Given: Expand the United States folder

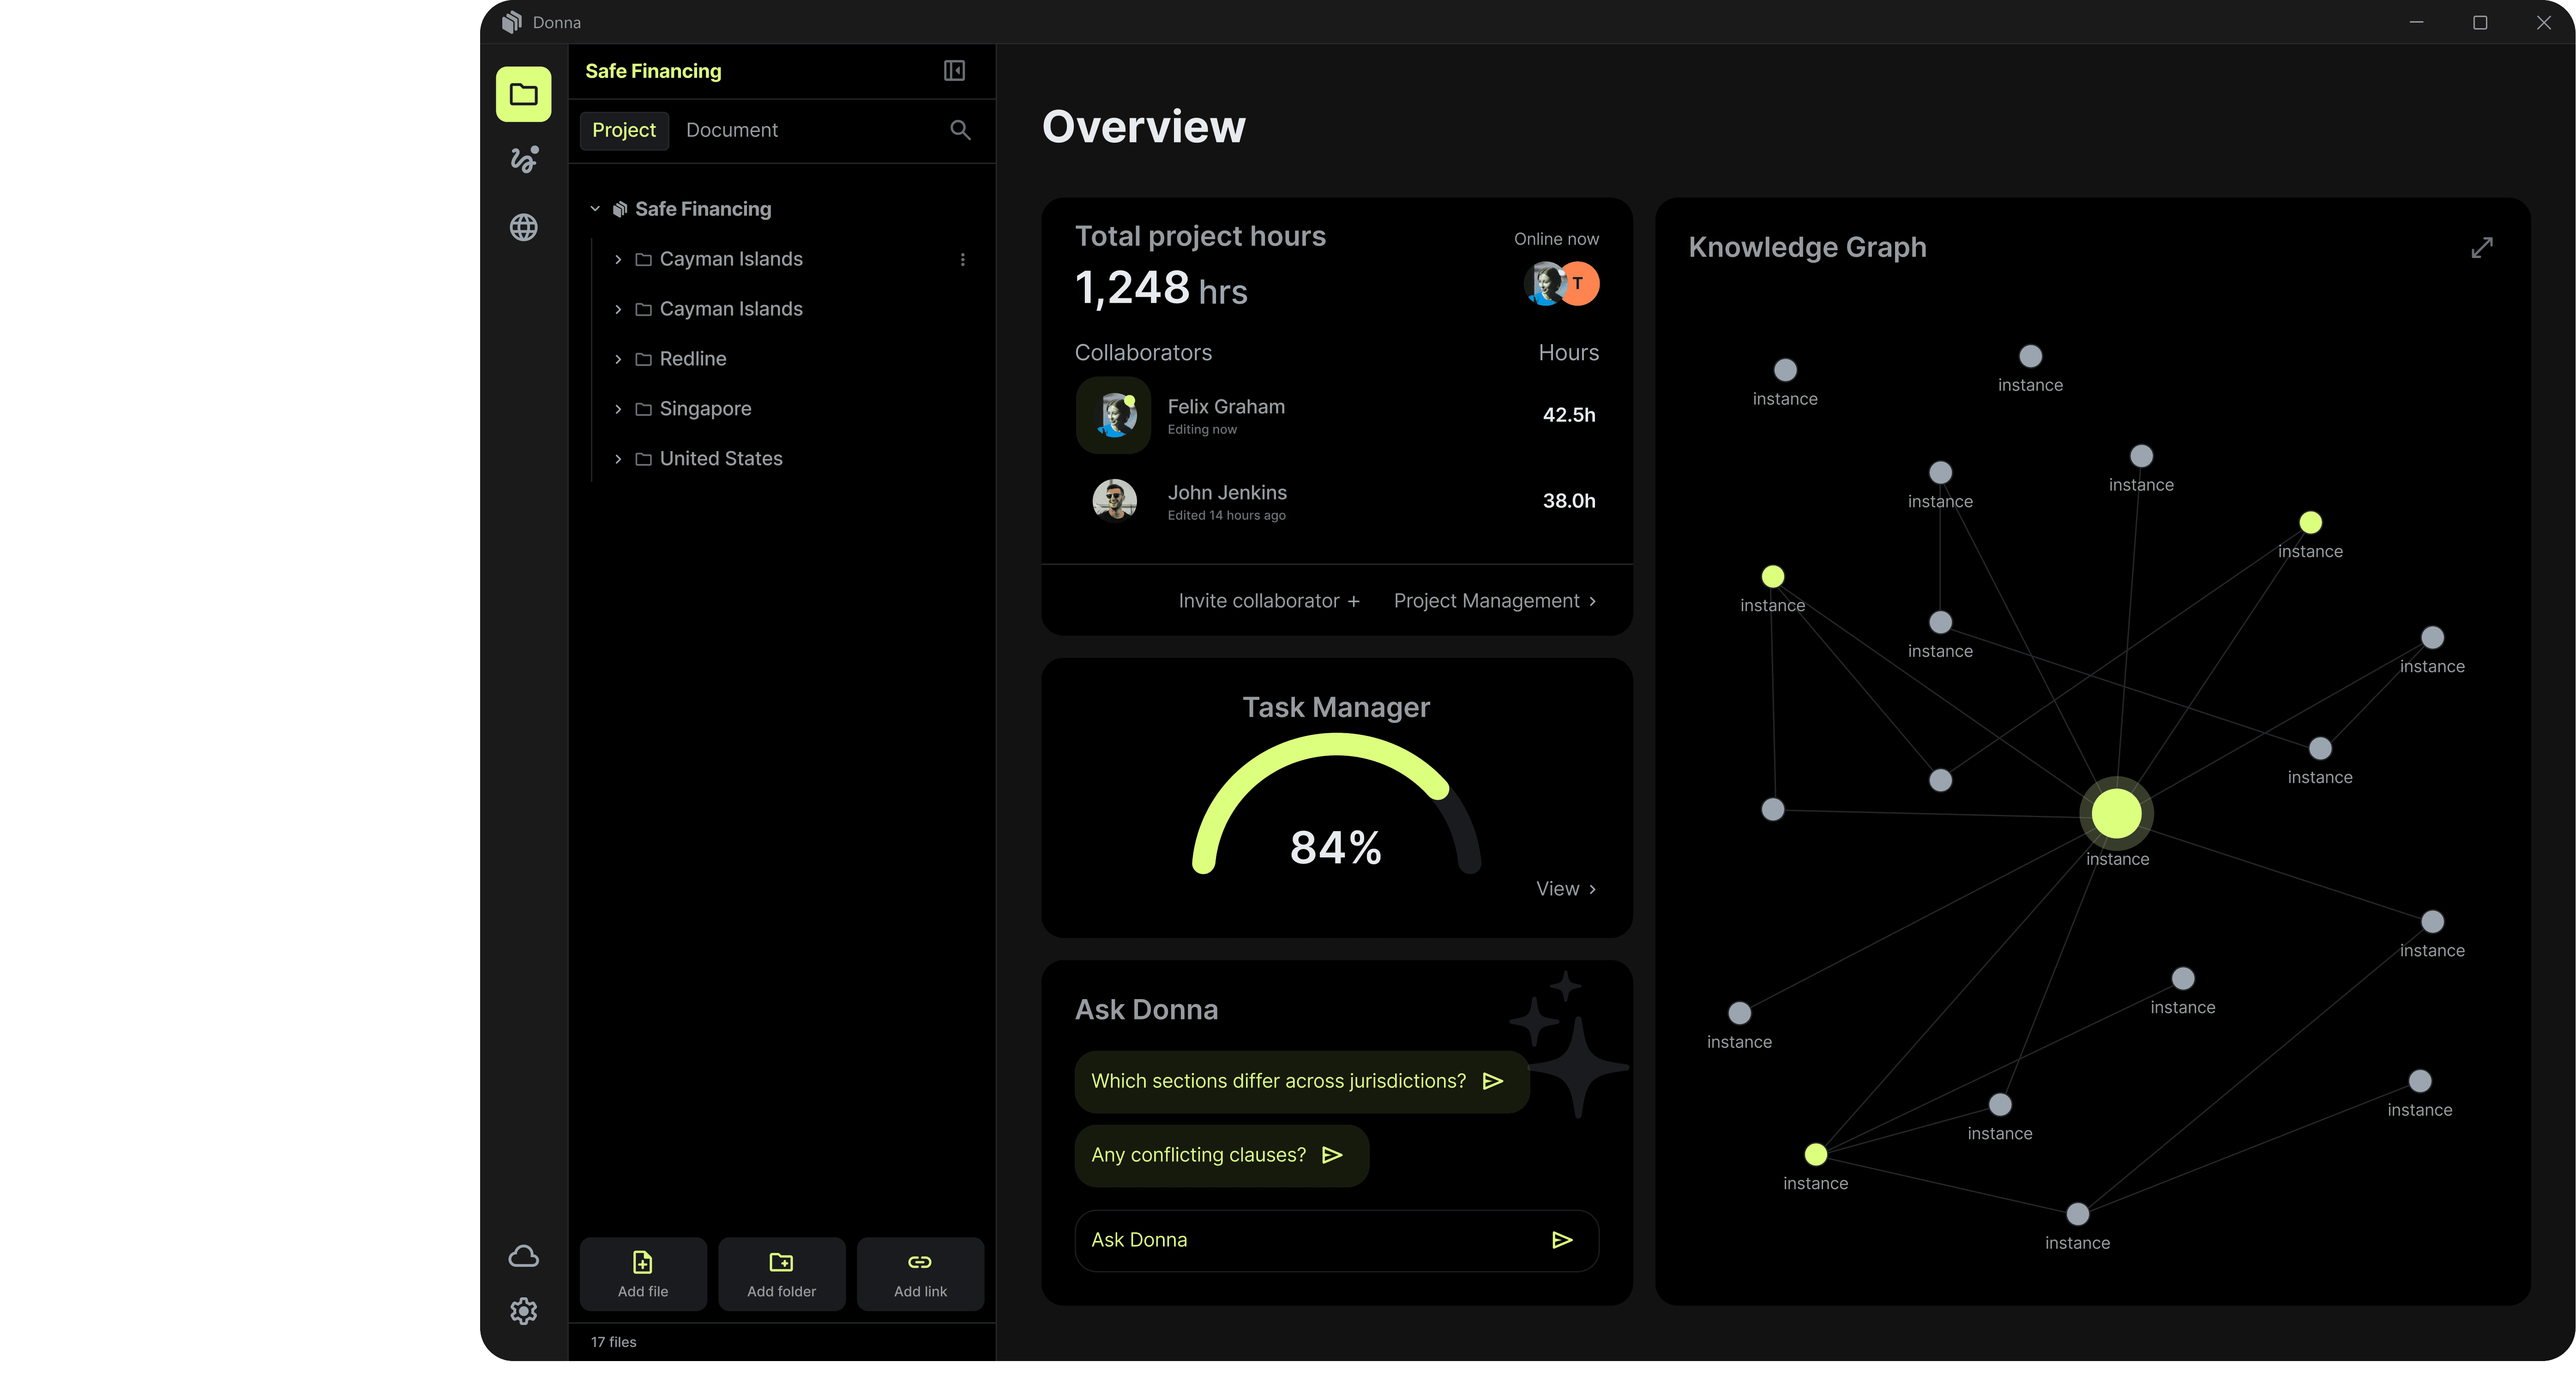Looking at the screenshot, I should pyautogui.click(x=618, y=459).
